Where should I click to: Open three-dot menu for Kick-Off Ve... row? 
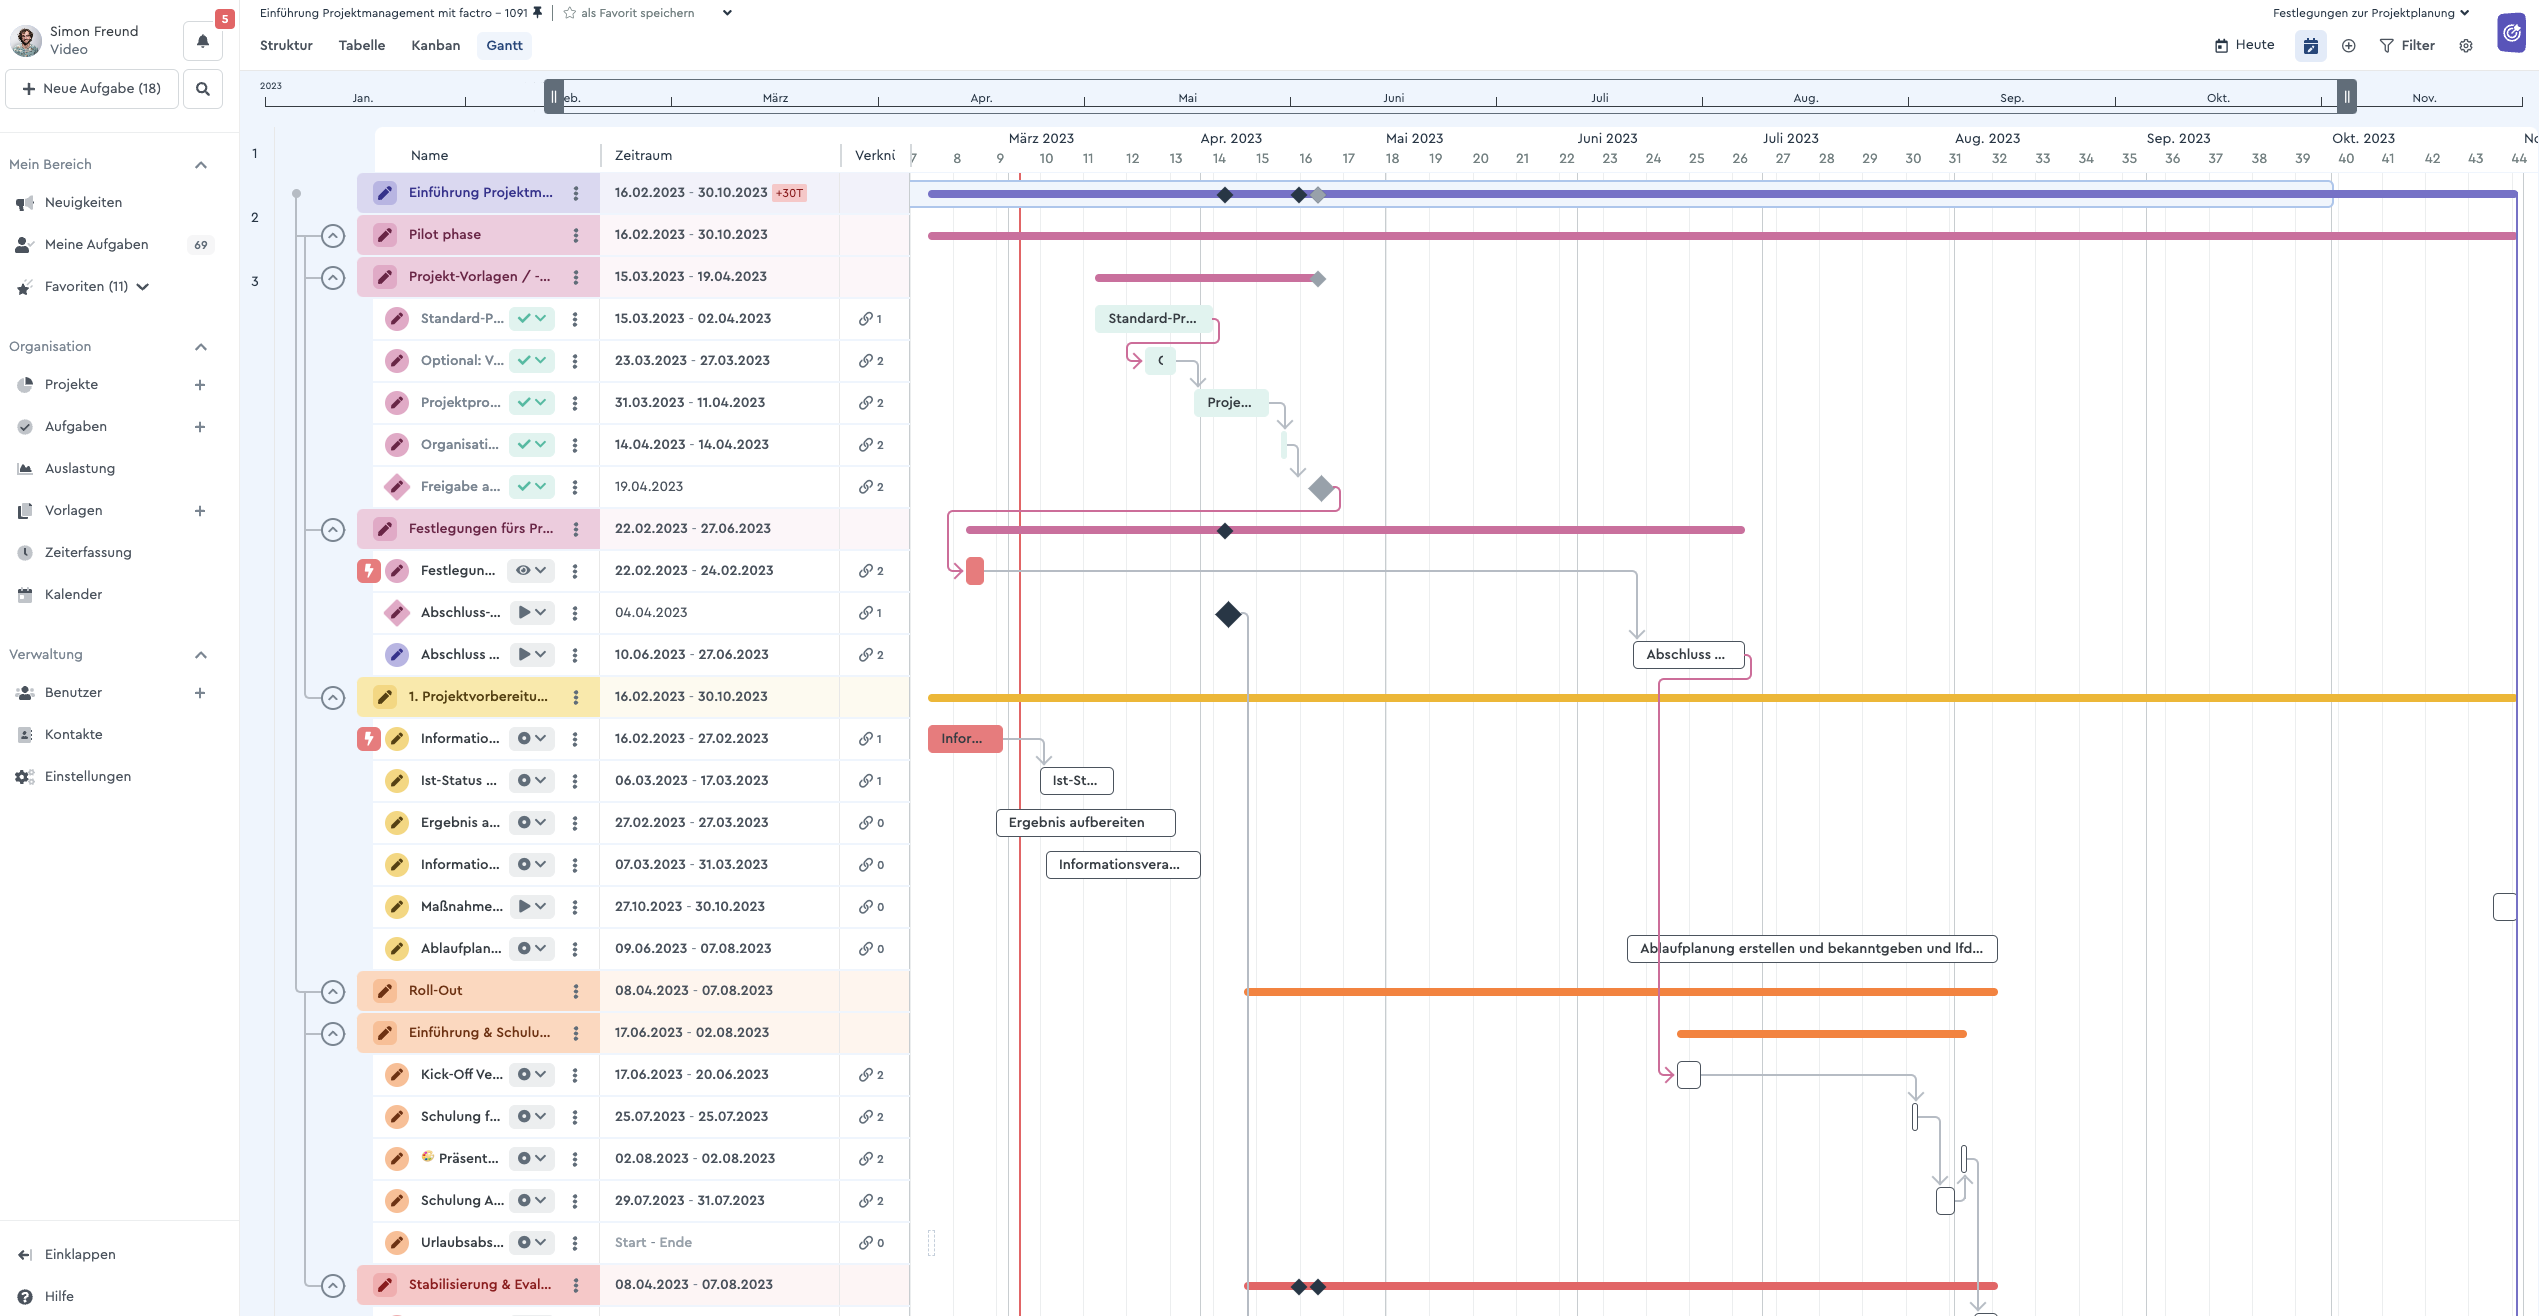tap(575, 1075)
